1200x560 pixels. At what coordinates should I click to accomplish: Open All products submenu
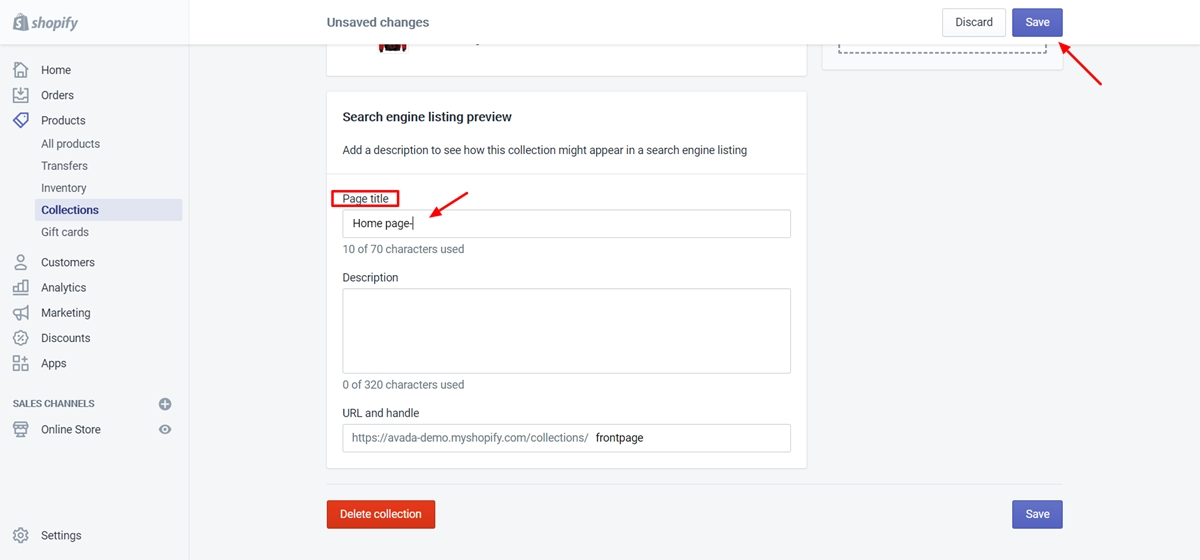pos(70,144)
